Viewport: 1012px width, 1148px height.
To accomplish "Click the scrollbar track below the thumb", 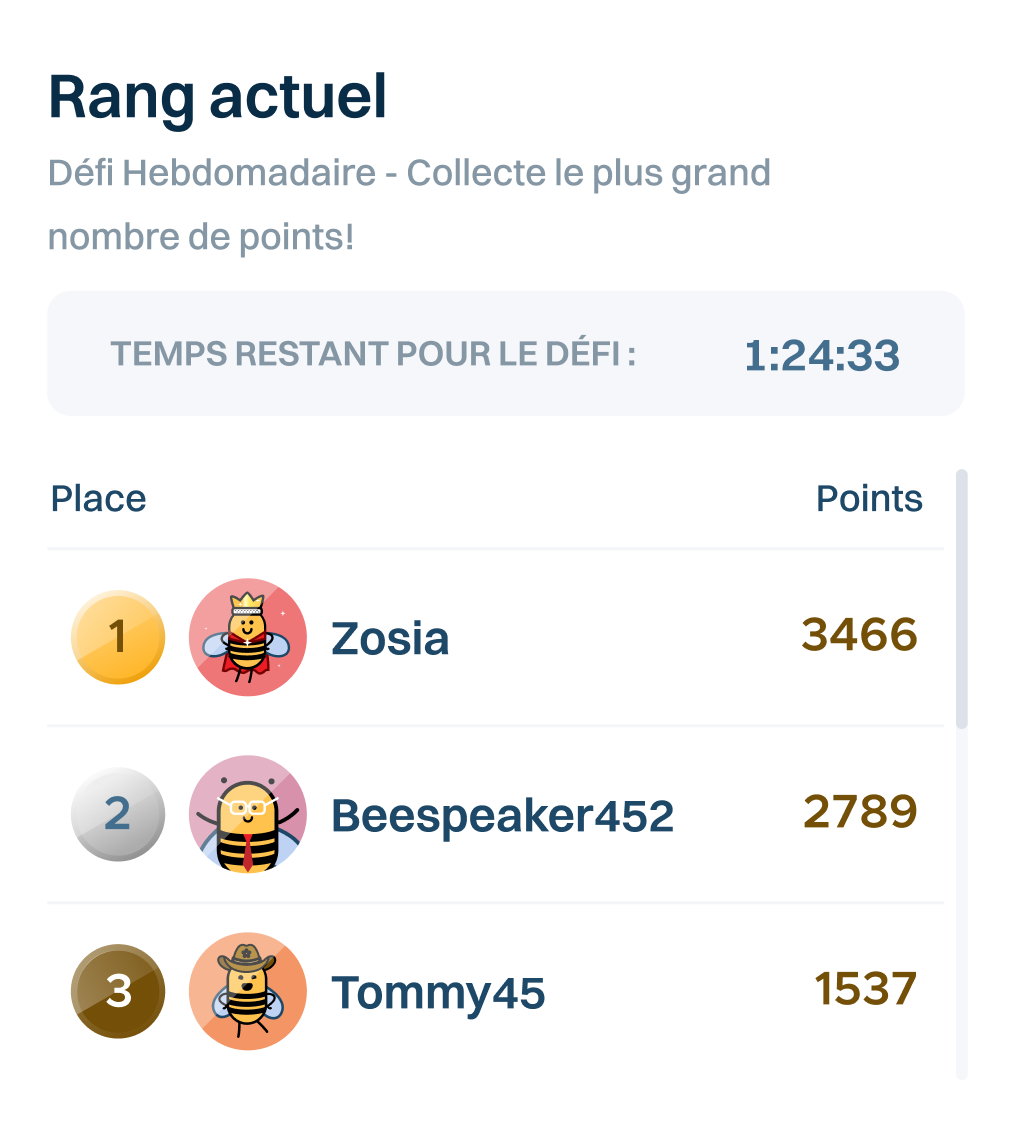I will click(962, 900).
